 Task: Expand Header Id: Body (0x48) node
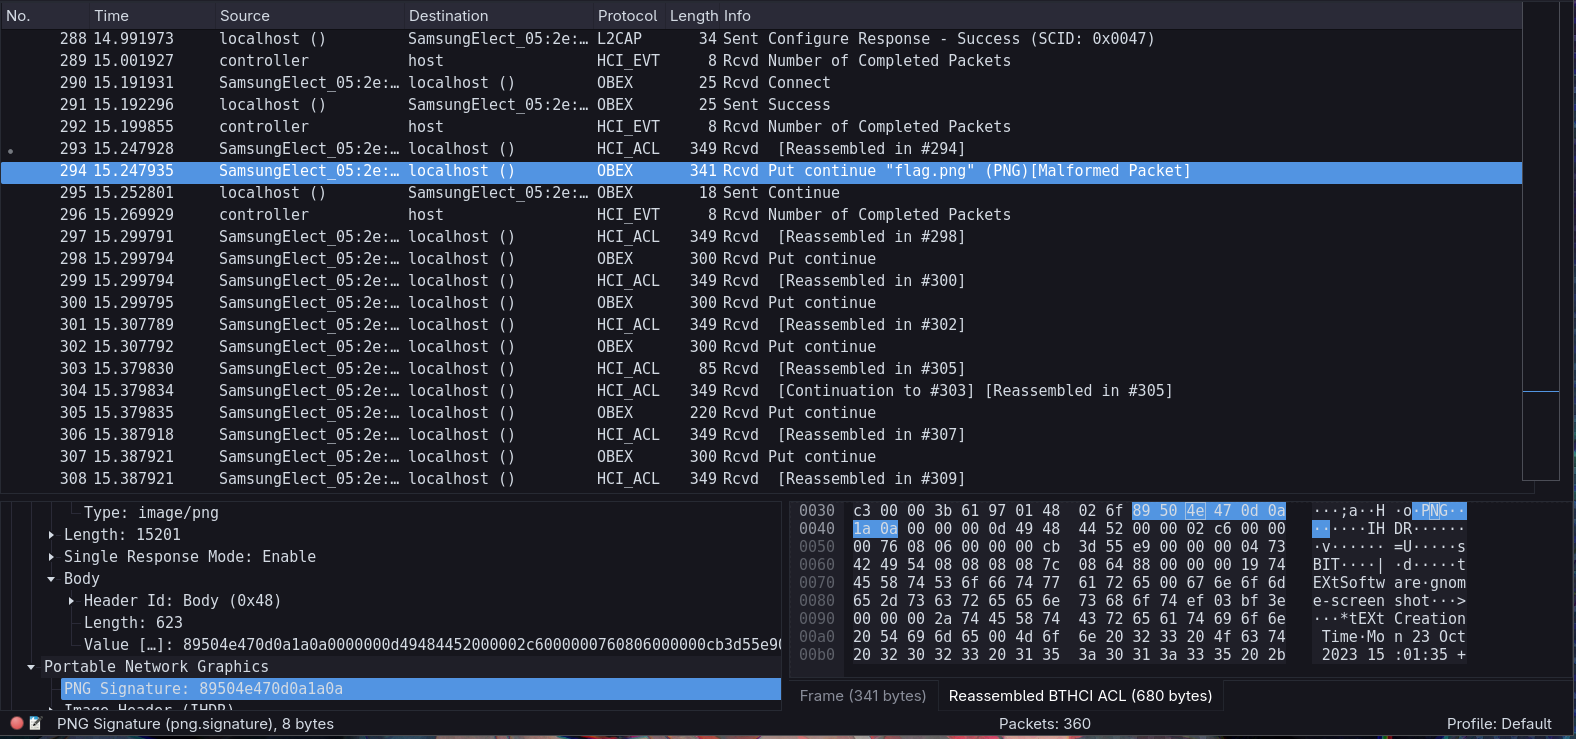[71, 601]
